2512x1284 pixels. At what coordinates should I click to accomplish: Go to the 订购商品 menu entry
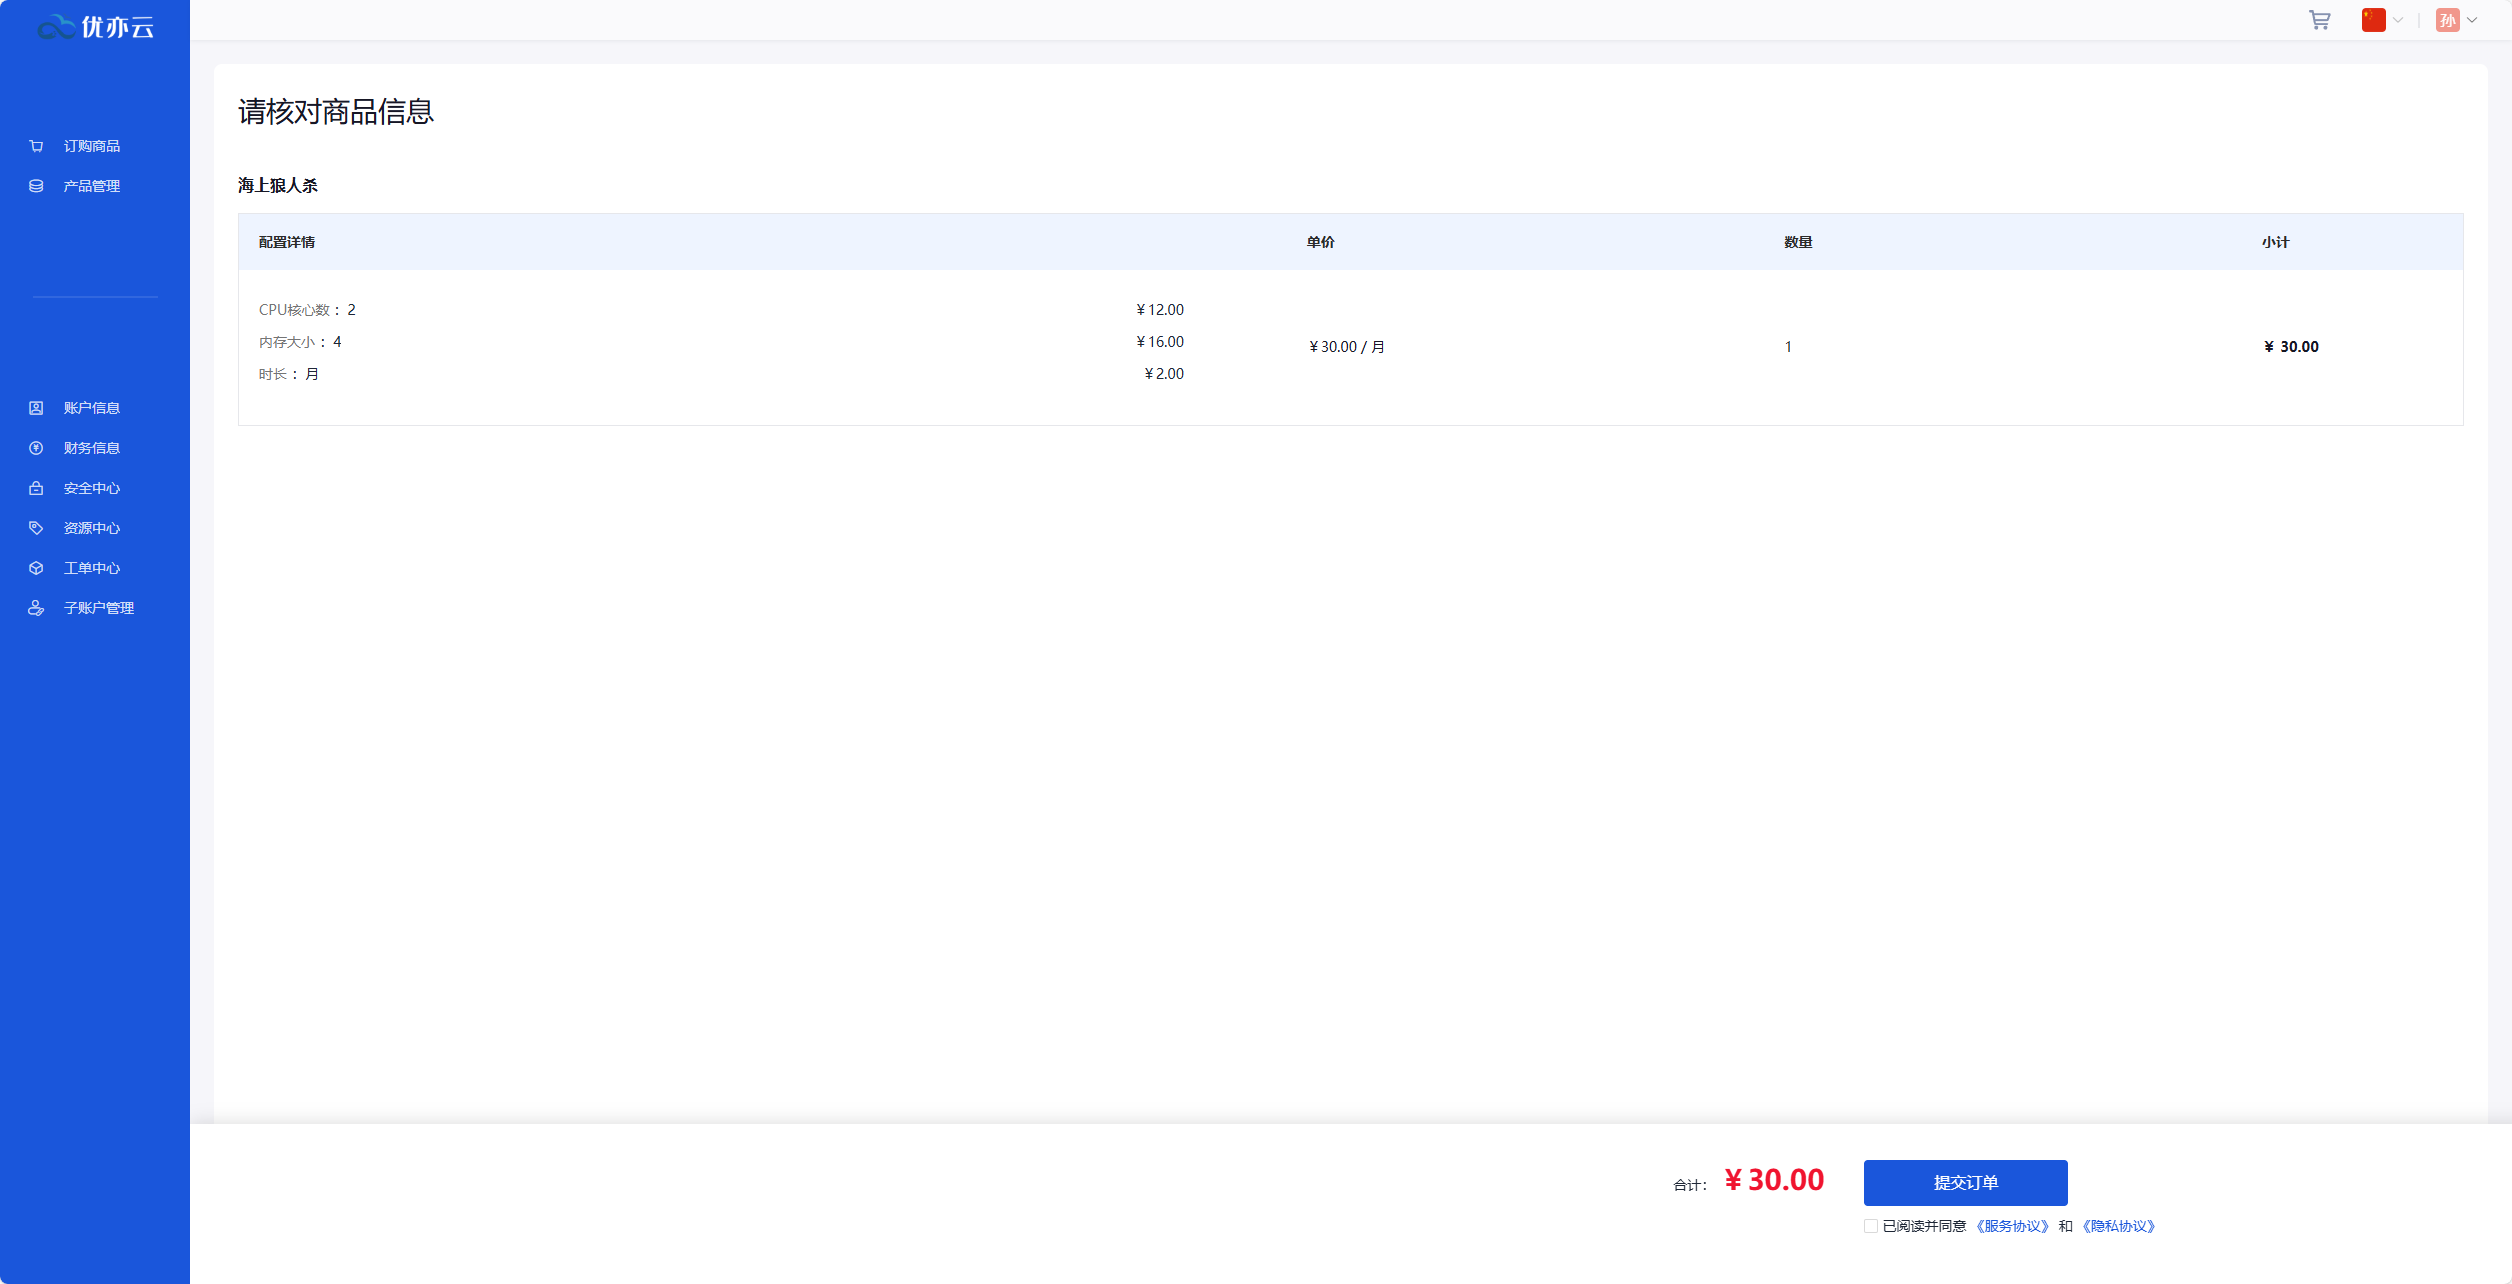(x=91, y=146)
